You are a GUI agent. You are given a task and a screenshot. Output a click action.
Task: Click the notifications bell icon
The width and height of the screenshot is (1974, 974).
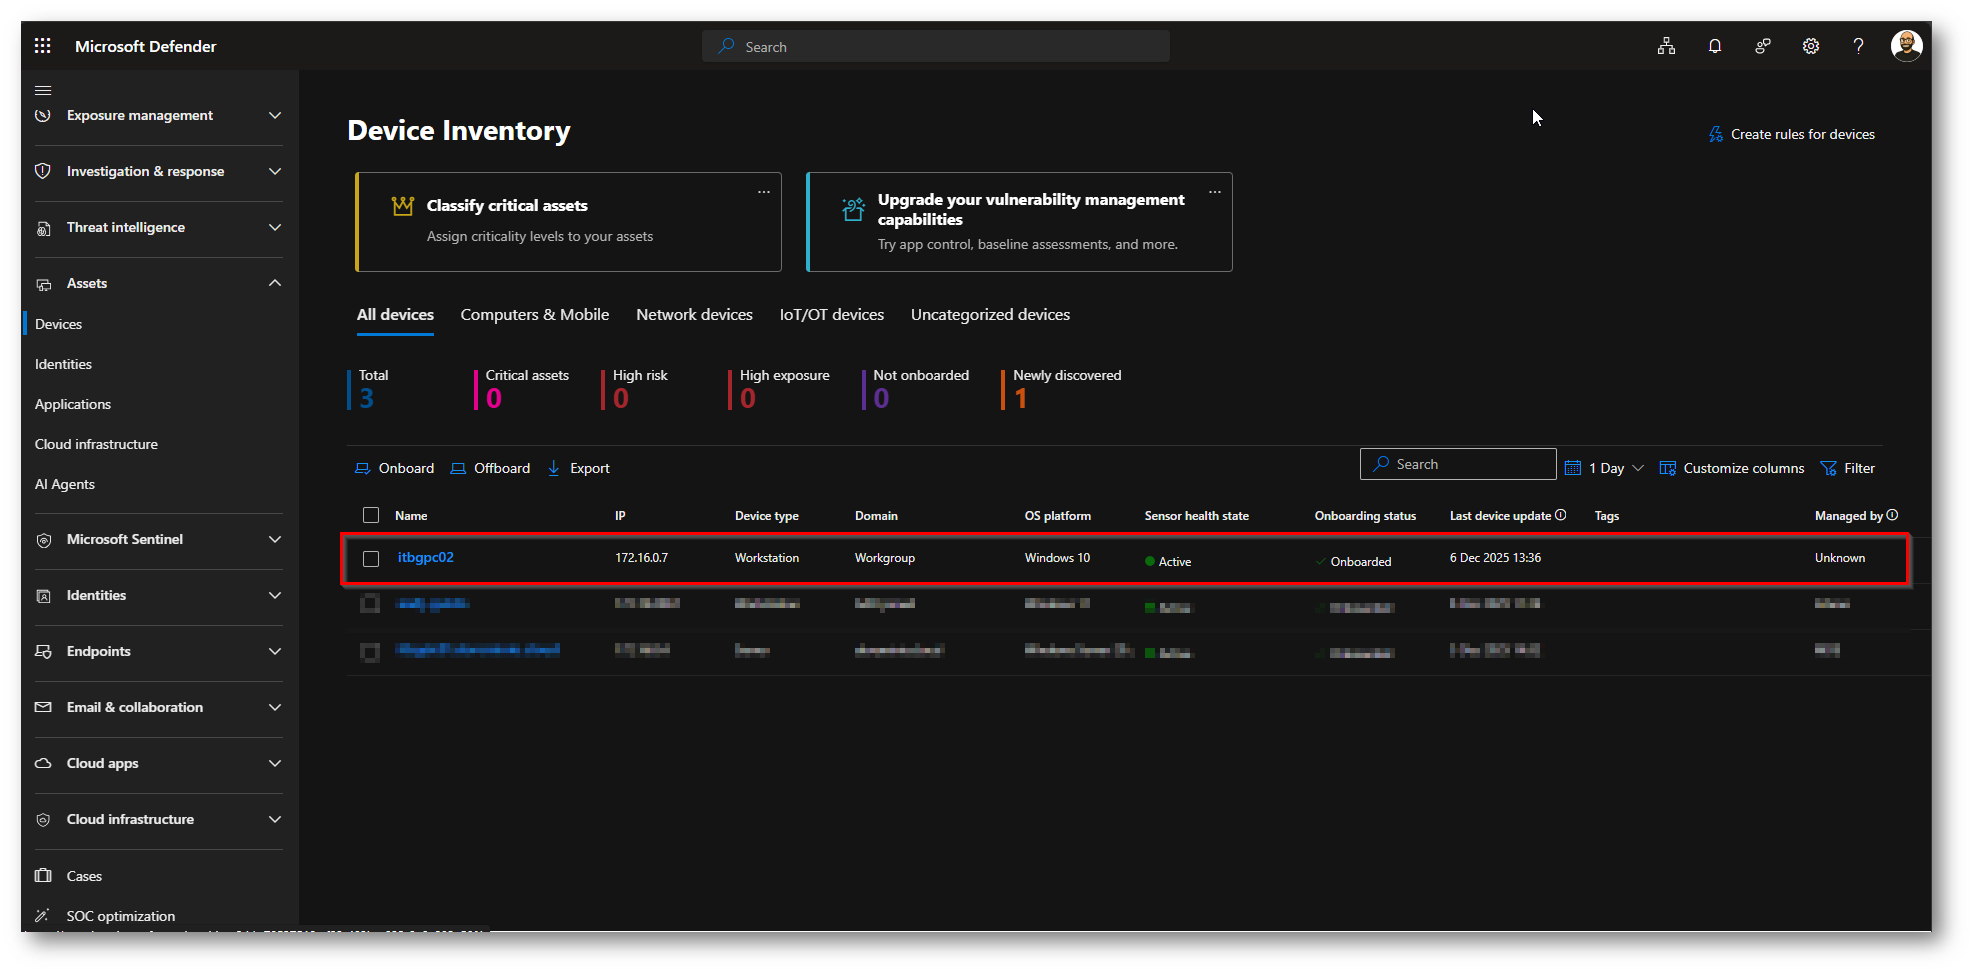1714,46
